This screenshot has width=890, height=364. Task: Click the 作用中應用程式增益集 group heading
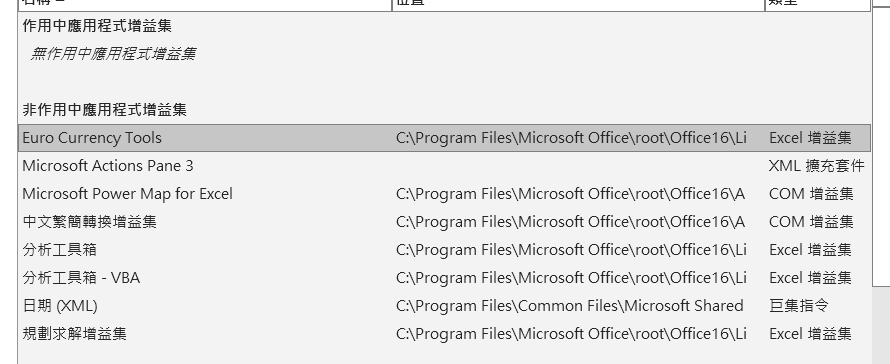[x=97, y=26]
